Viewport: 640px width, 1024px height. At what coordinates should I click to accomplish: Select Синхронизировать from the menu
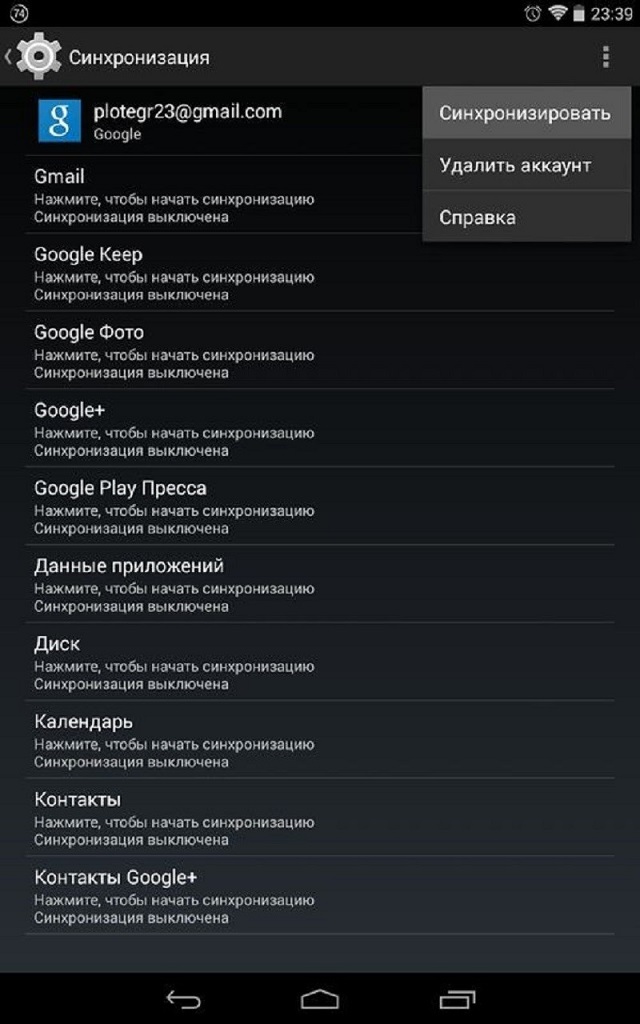pos(526,112)
